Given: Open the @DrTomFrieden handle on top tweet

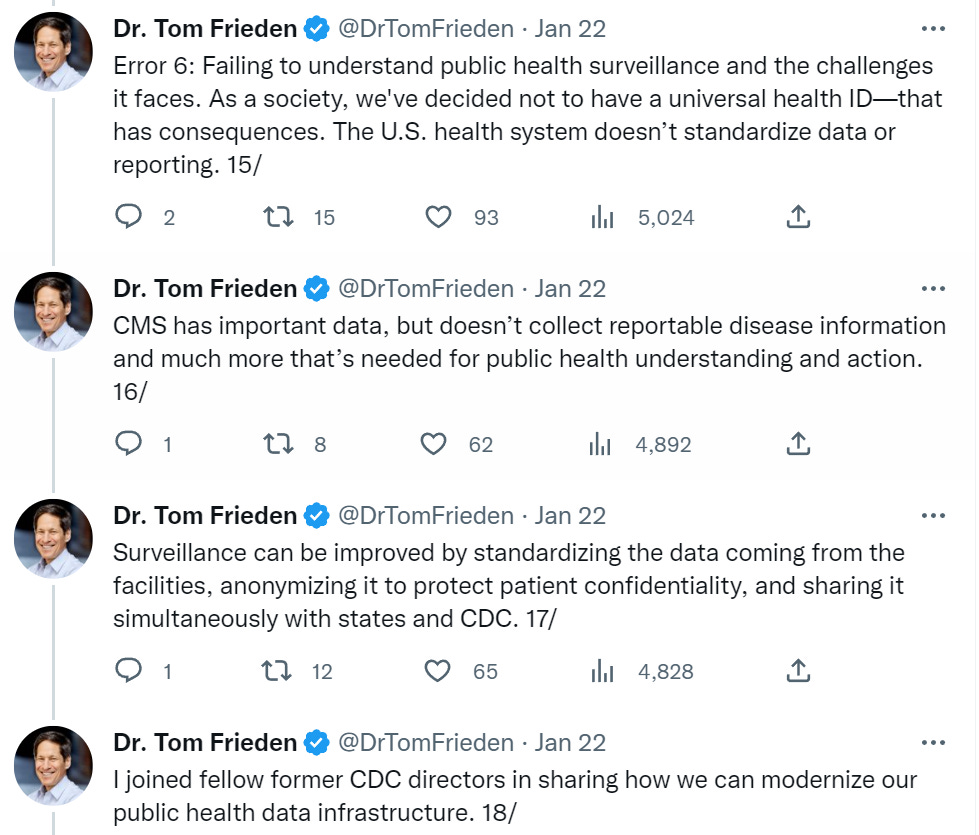Looking at the screenshot, I should [426, 29].
